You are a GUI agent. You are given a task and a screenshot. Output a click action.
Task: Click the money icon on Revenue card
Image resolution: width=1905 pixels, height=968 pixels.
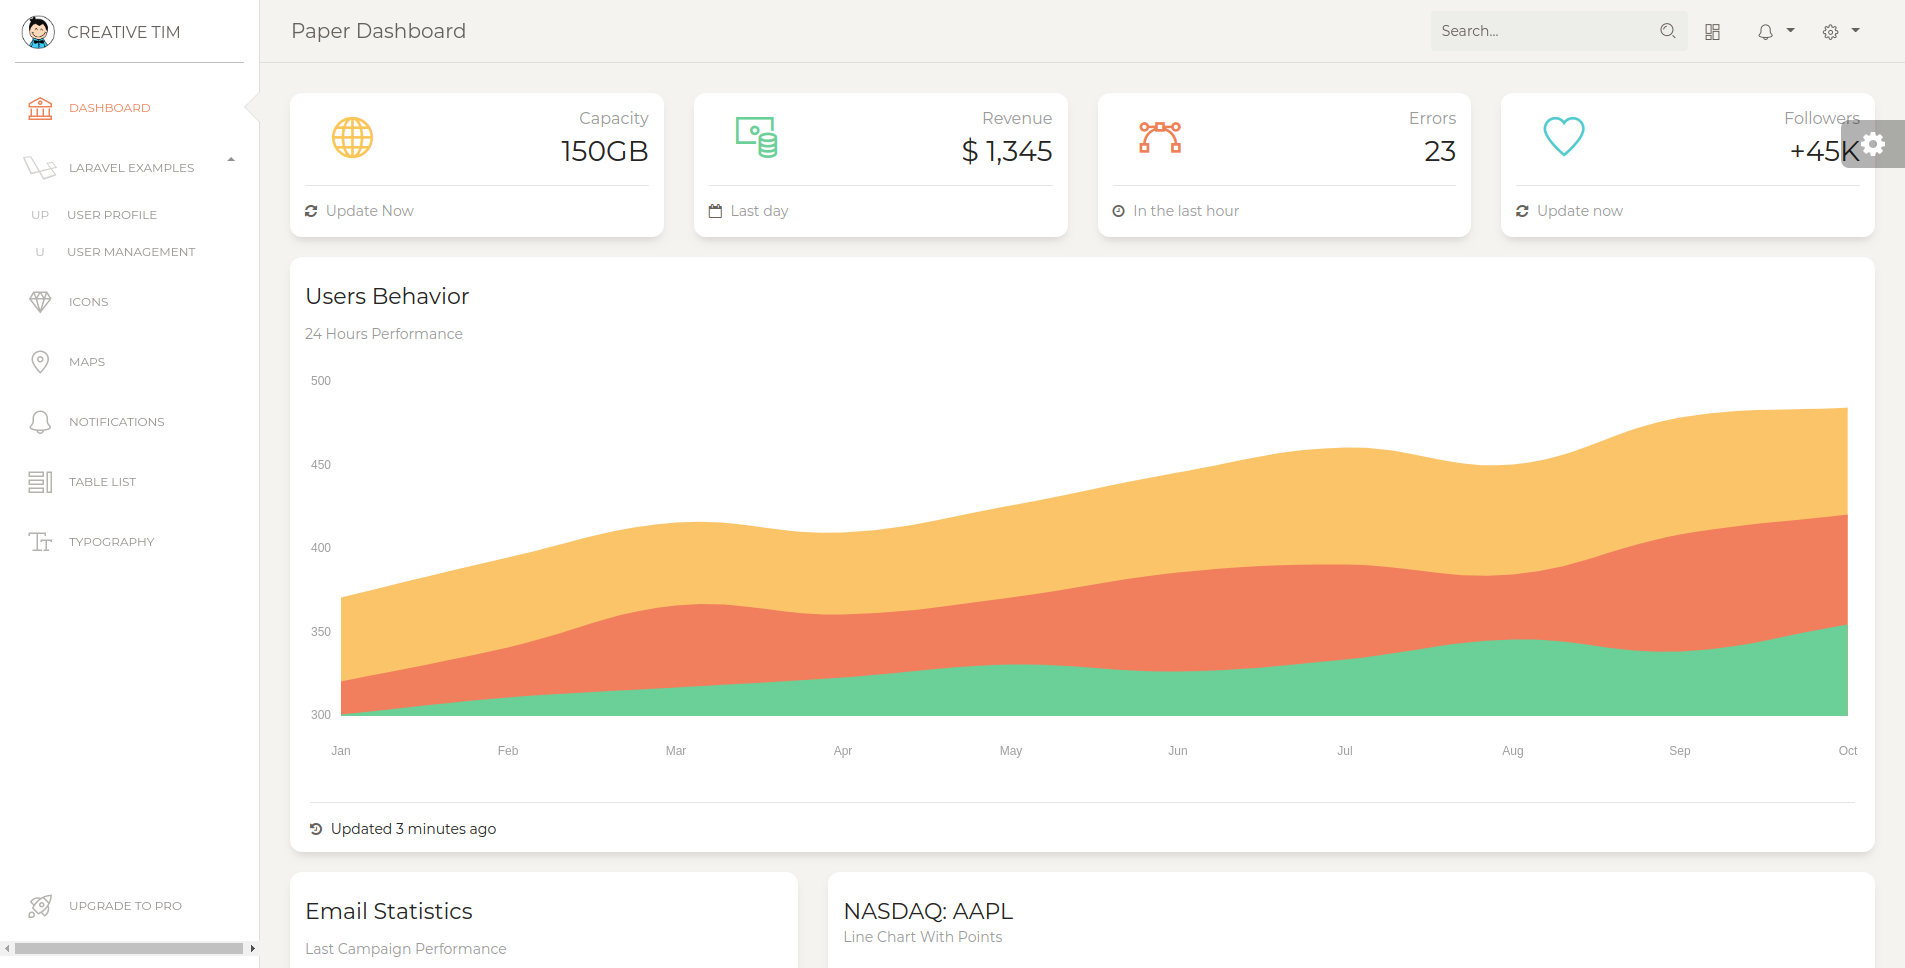[x=757, y=137]
